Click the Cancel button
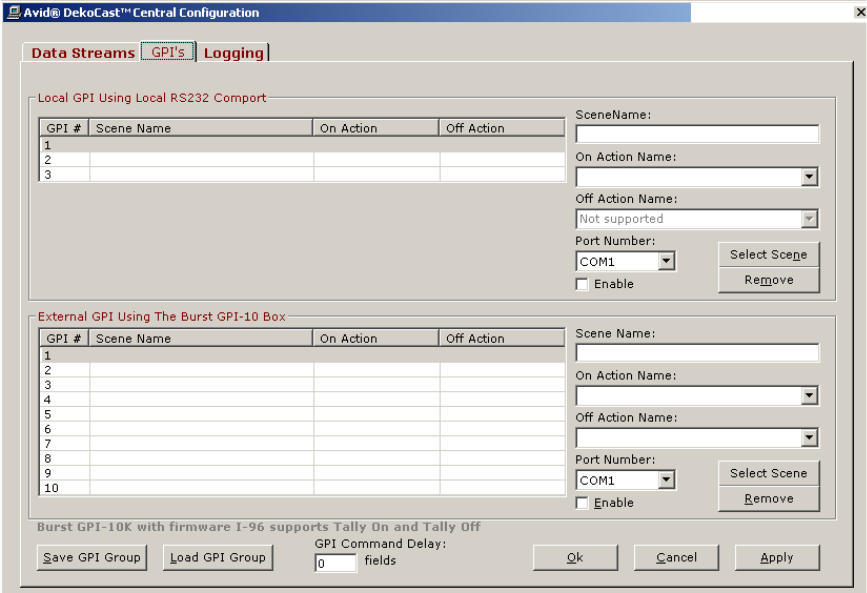Viewport: 867px width, 593px height. (x=676, y=558)
